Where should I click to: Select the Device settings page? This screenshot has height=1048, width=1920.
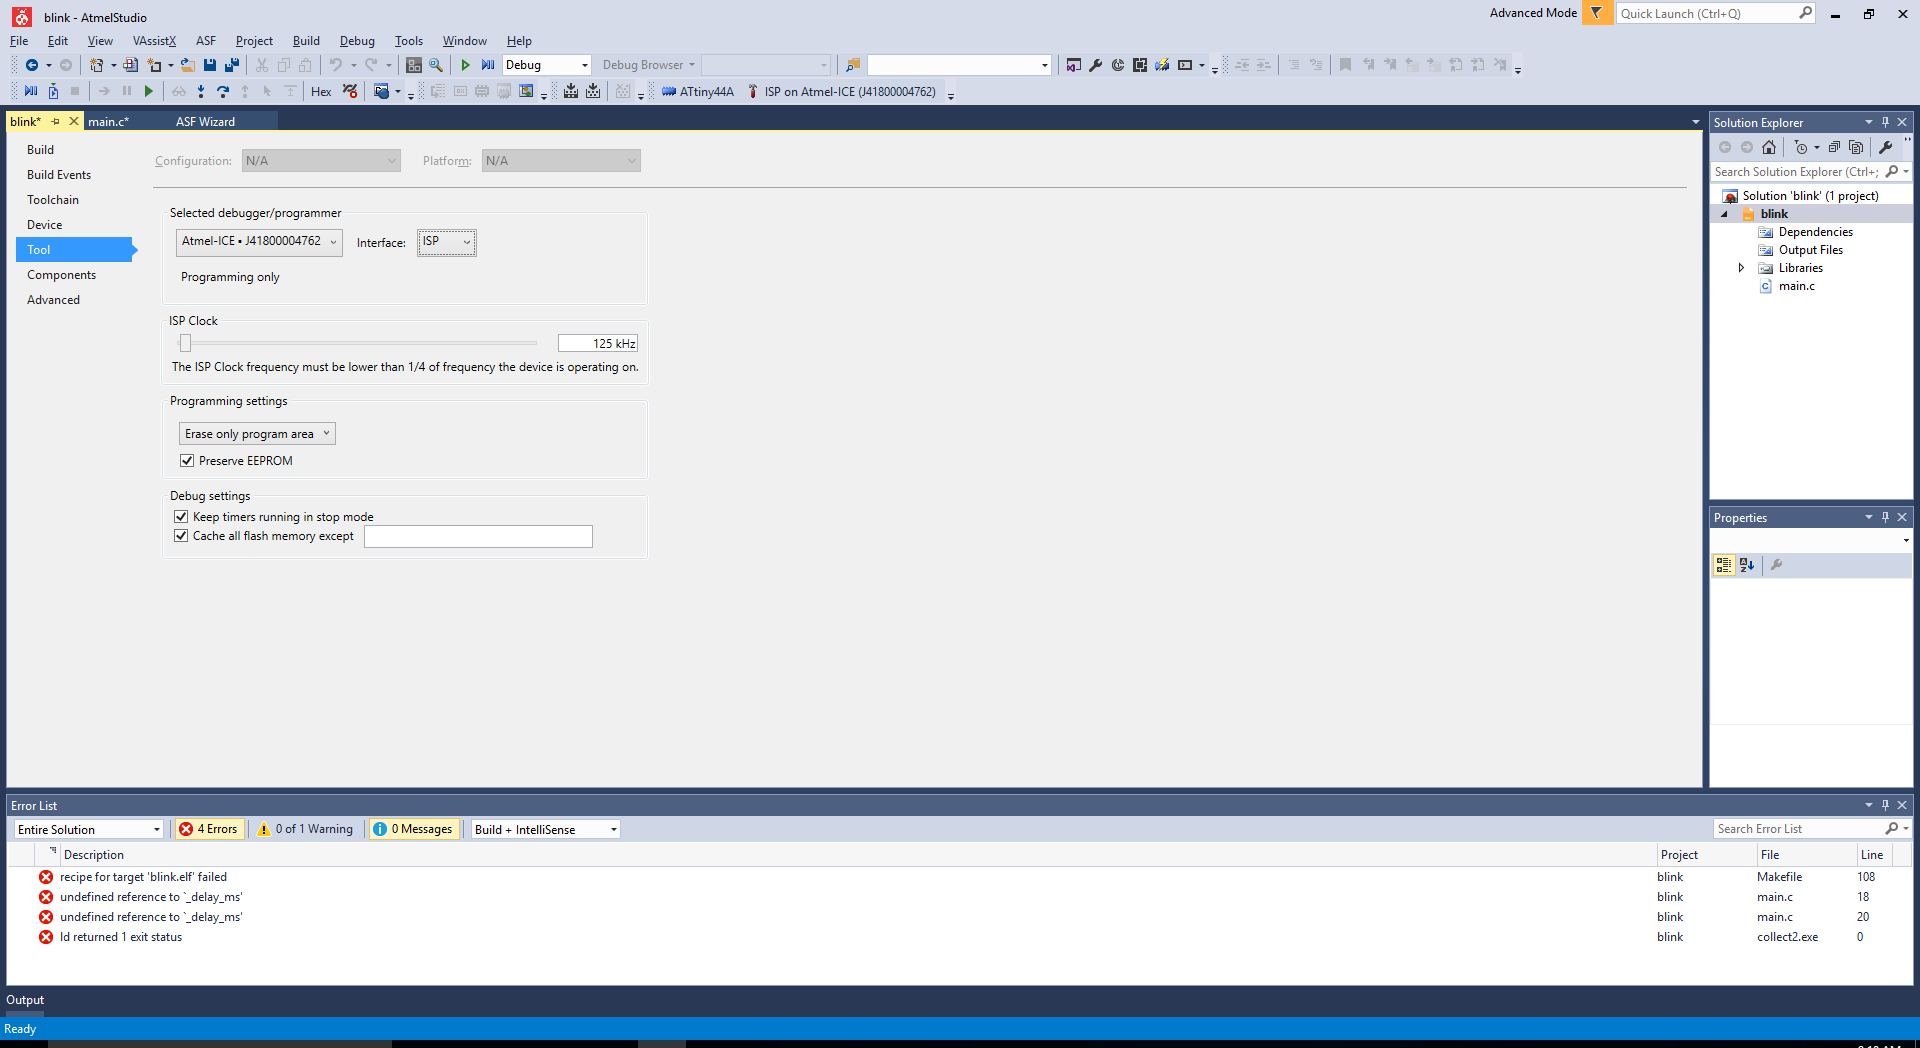point(45,225)
